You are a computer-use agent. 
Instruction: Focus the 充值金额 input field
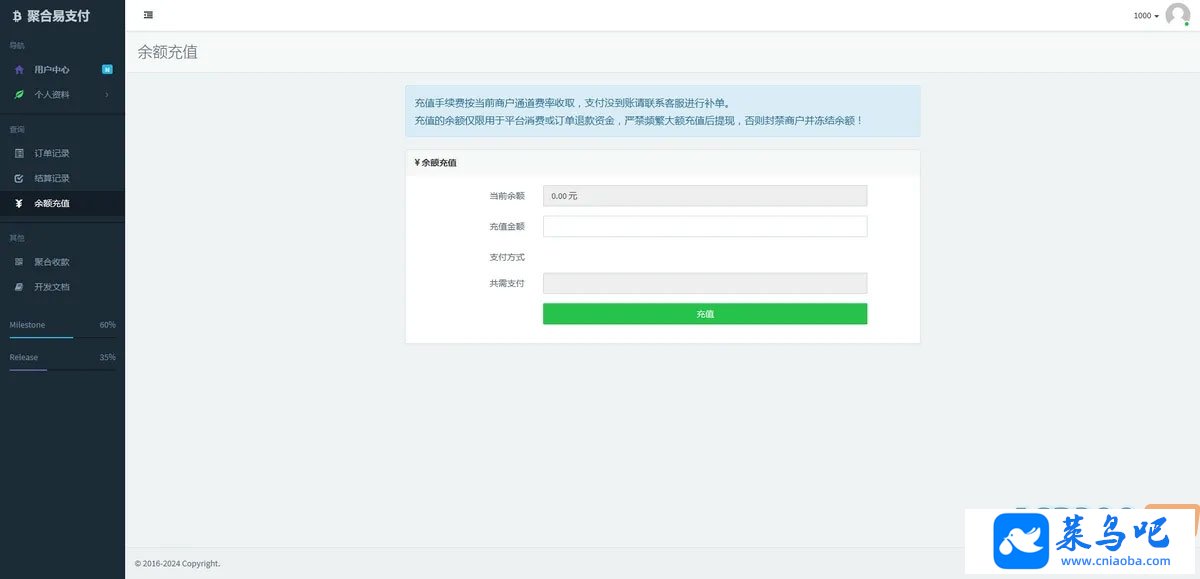(705, 226)
